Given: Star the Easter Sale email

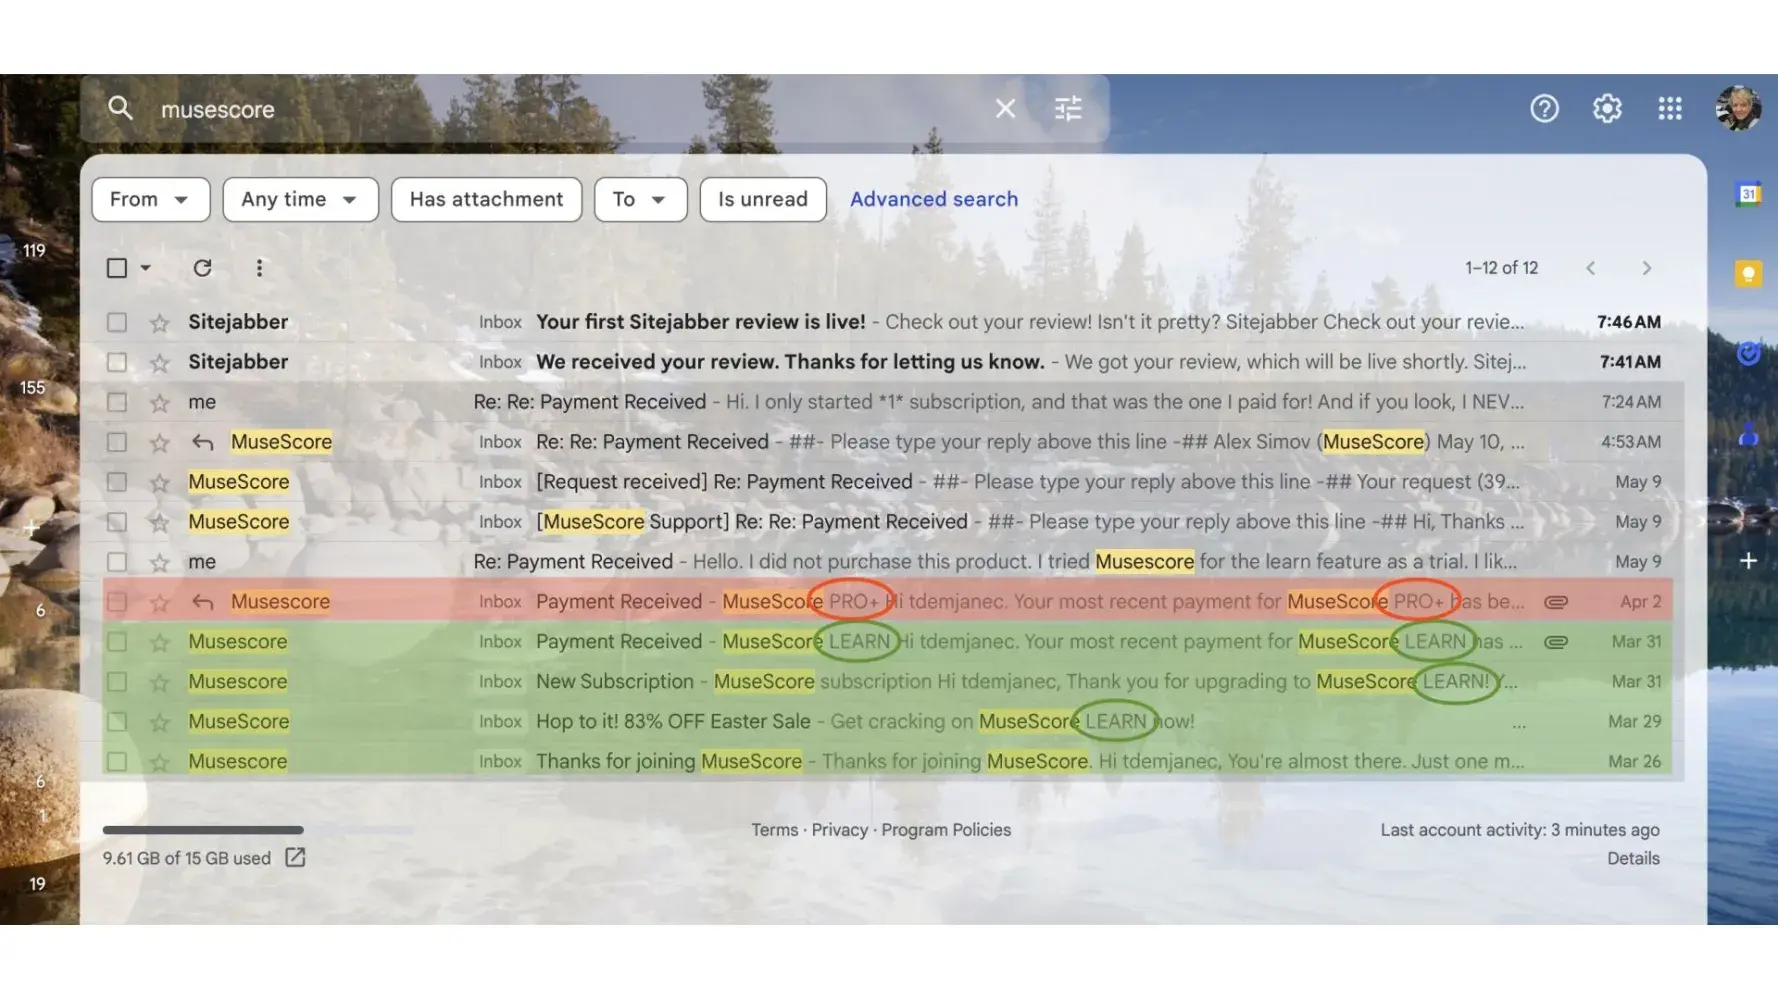Looking at the screenshot, I should click(x=159, y=722).
